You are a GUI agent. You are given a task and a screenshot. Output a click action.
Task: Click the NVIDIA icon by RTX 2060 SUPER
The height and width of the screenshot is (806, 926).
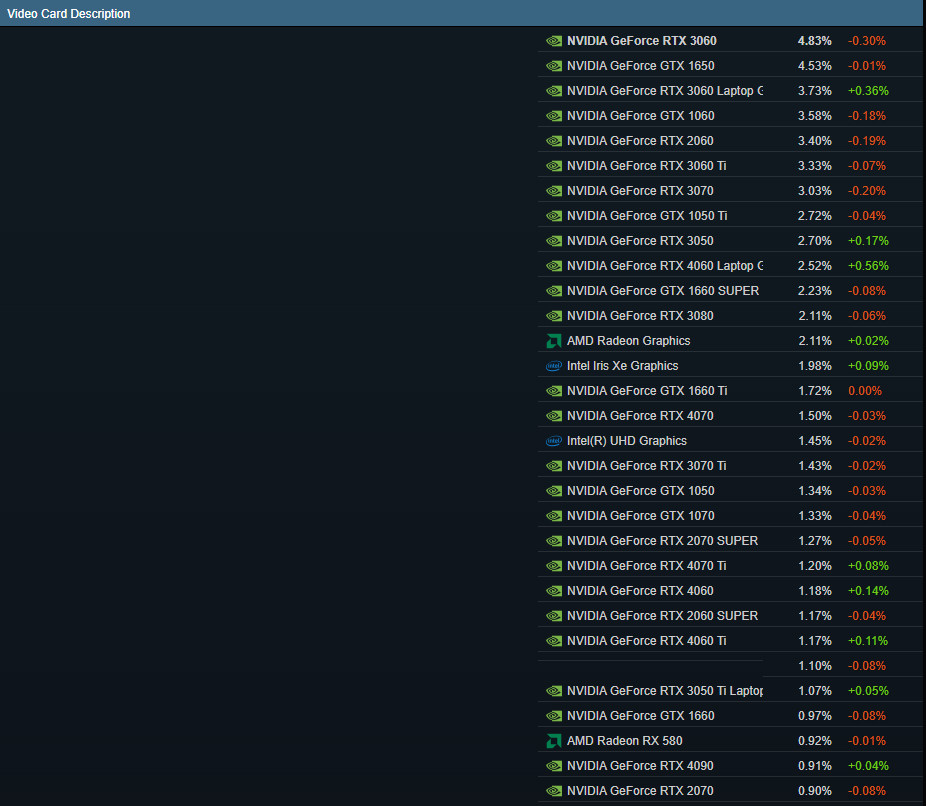554,616
